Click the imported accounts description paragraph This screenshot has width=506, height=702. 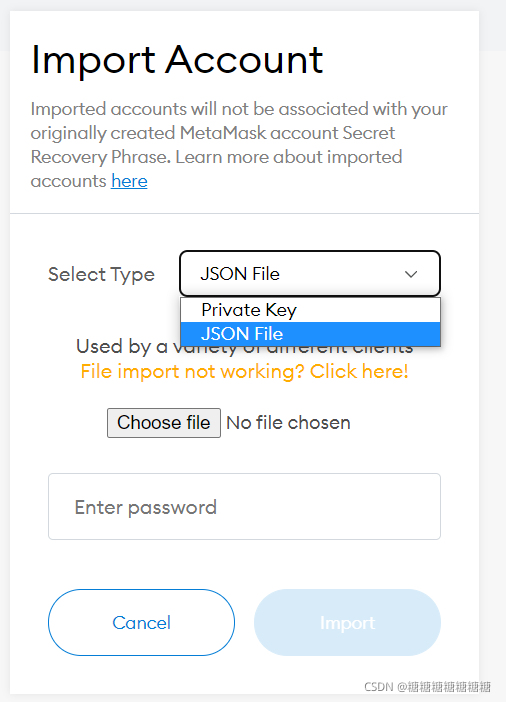pyautogui.click(x=239, y=145)
